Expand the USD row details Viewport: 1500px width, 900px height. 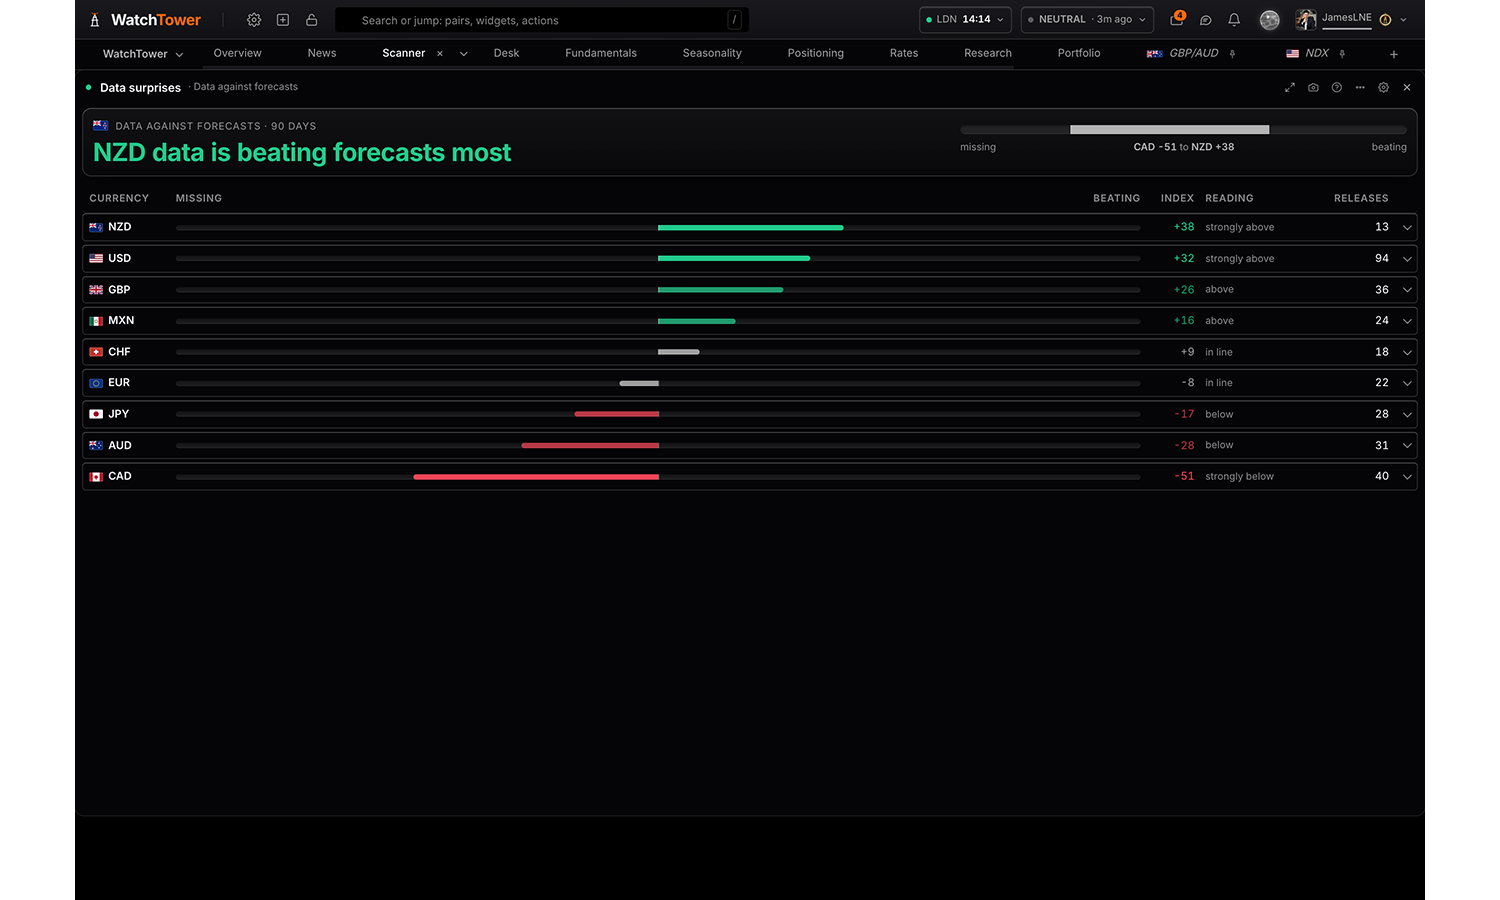click(1407, 259)
